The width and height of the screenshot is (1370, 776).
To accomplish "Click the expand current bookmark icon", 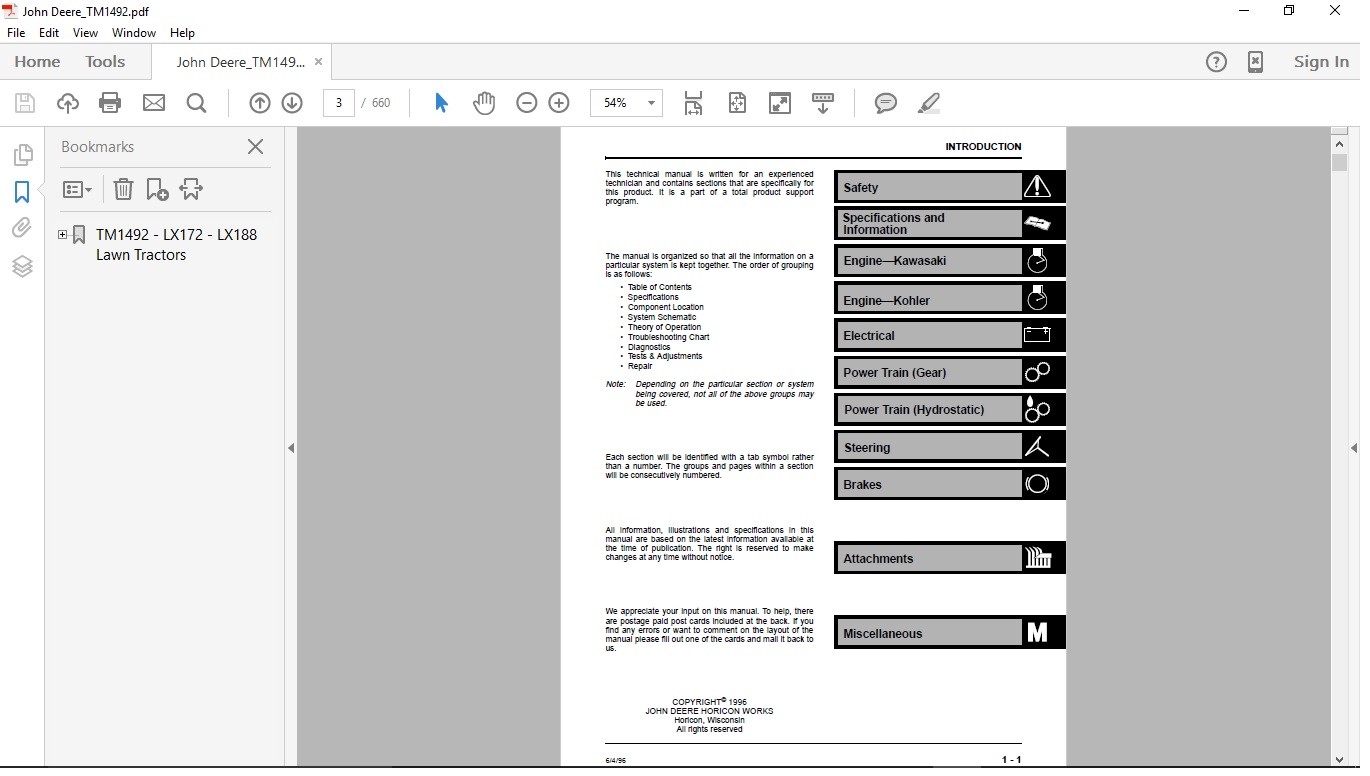I will point(191,189).
